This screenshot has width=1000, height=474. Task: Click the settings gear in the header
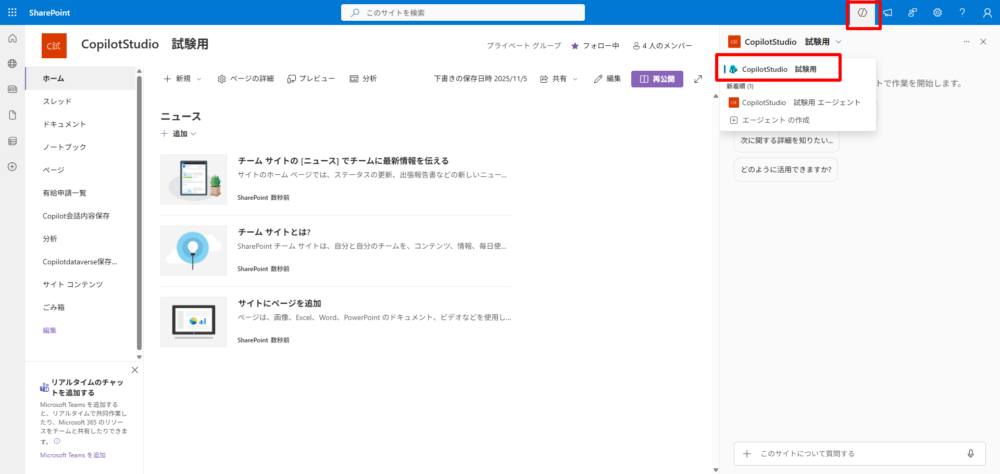[x=937, y=12]
